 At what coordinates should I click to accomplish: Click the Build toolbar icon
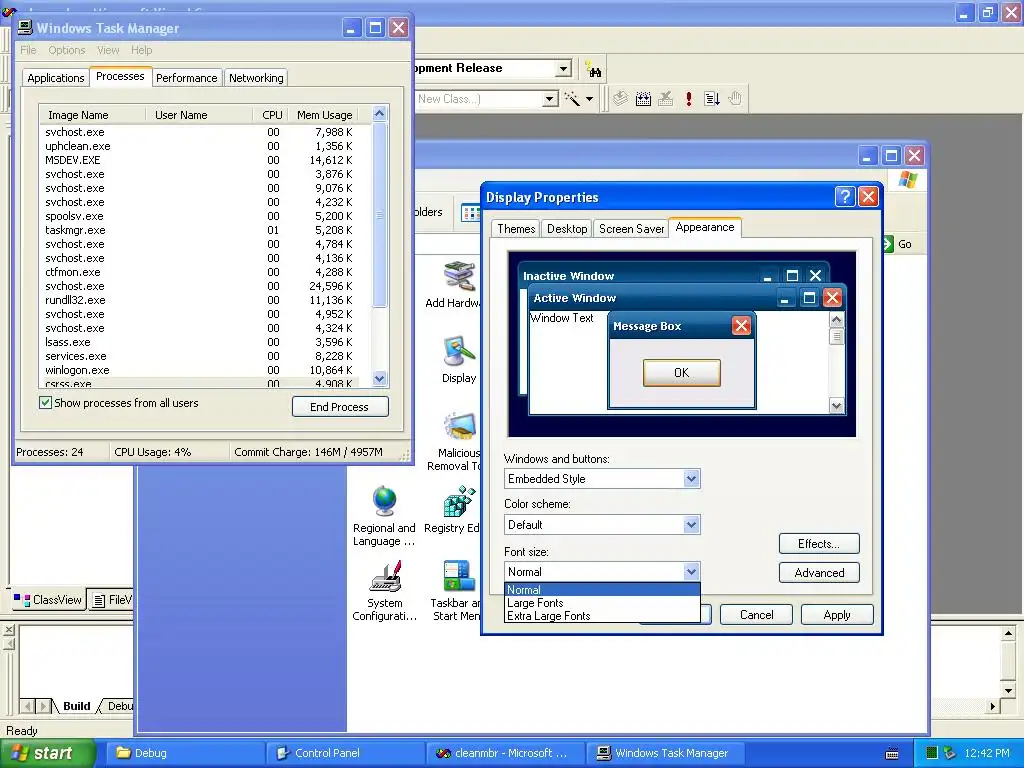643,99
